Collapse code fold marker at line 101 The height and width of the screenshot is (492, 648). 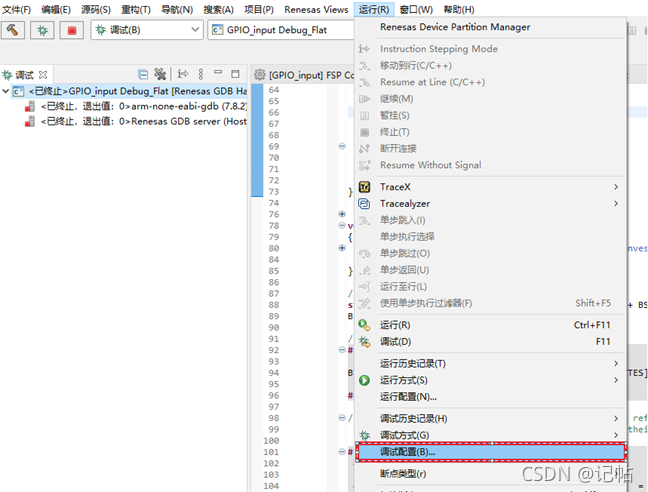pos(342,452)
